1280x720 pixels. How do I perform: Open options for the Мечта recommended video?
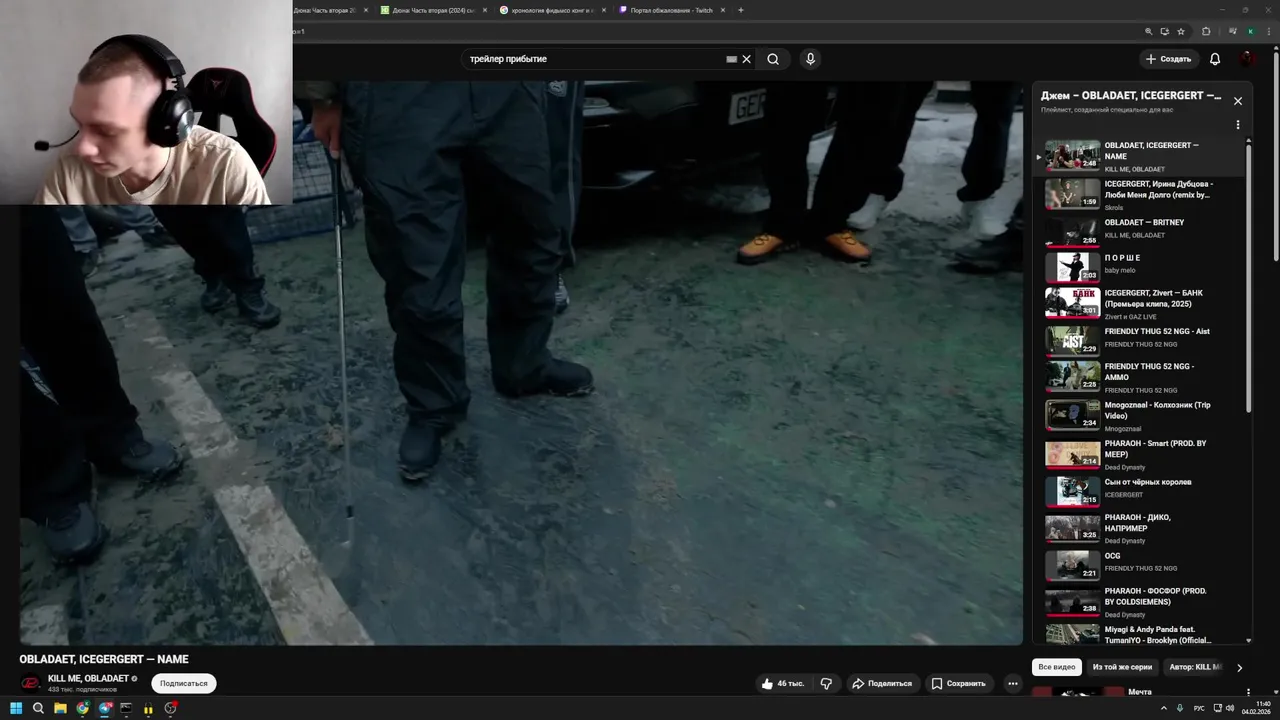tap(1248, 692)
